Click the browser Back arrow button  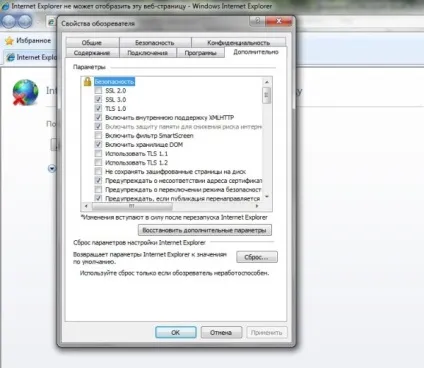coord(8,22)
